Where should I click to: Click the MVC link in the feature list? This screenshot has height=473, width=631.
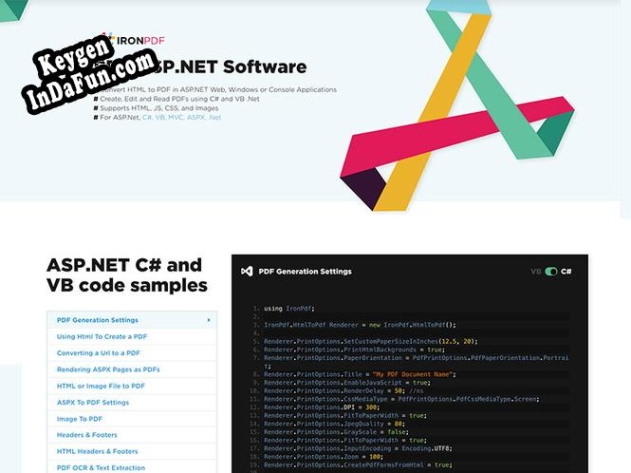(175, 118)
